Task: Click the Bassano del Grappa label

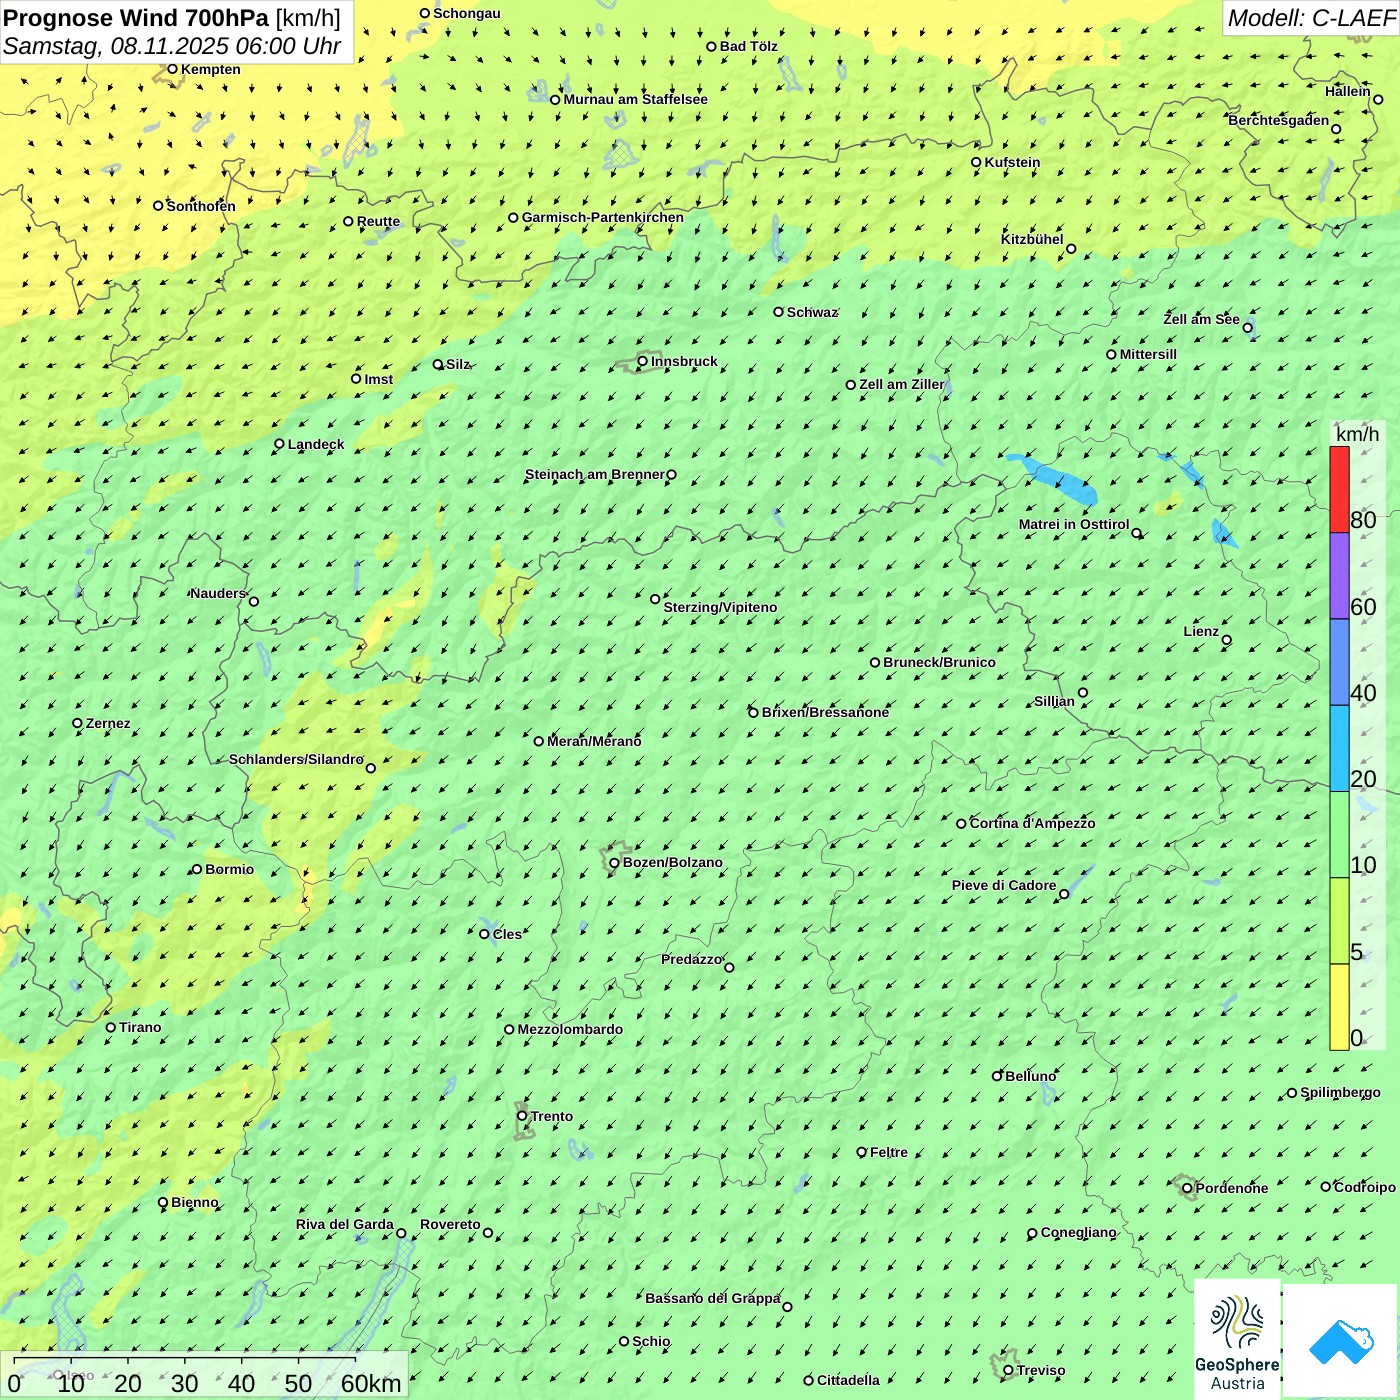Action: click(713, 1298)
